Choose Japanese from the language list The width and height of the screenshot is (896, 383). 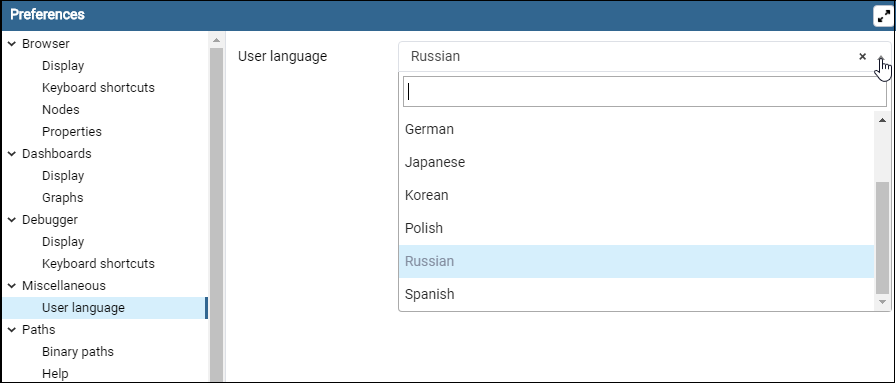coord(637,162)
